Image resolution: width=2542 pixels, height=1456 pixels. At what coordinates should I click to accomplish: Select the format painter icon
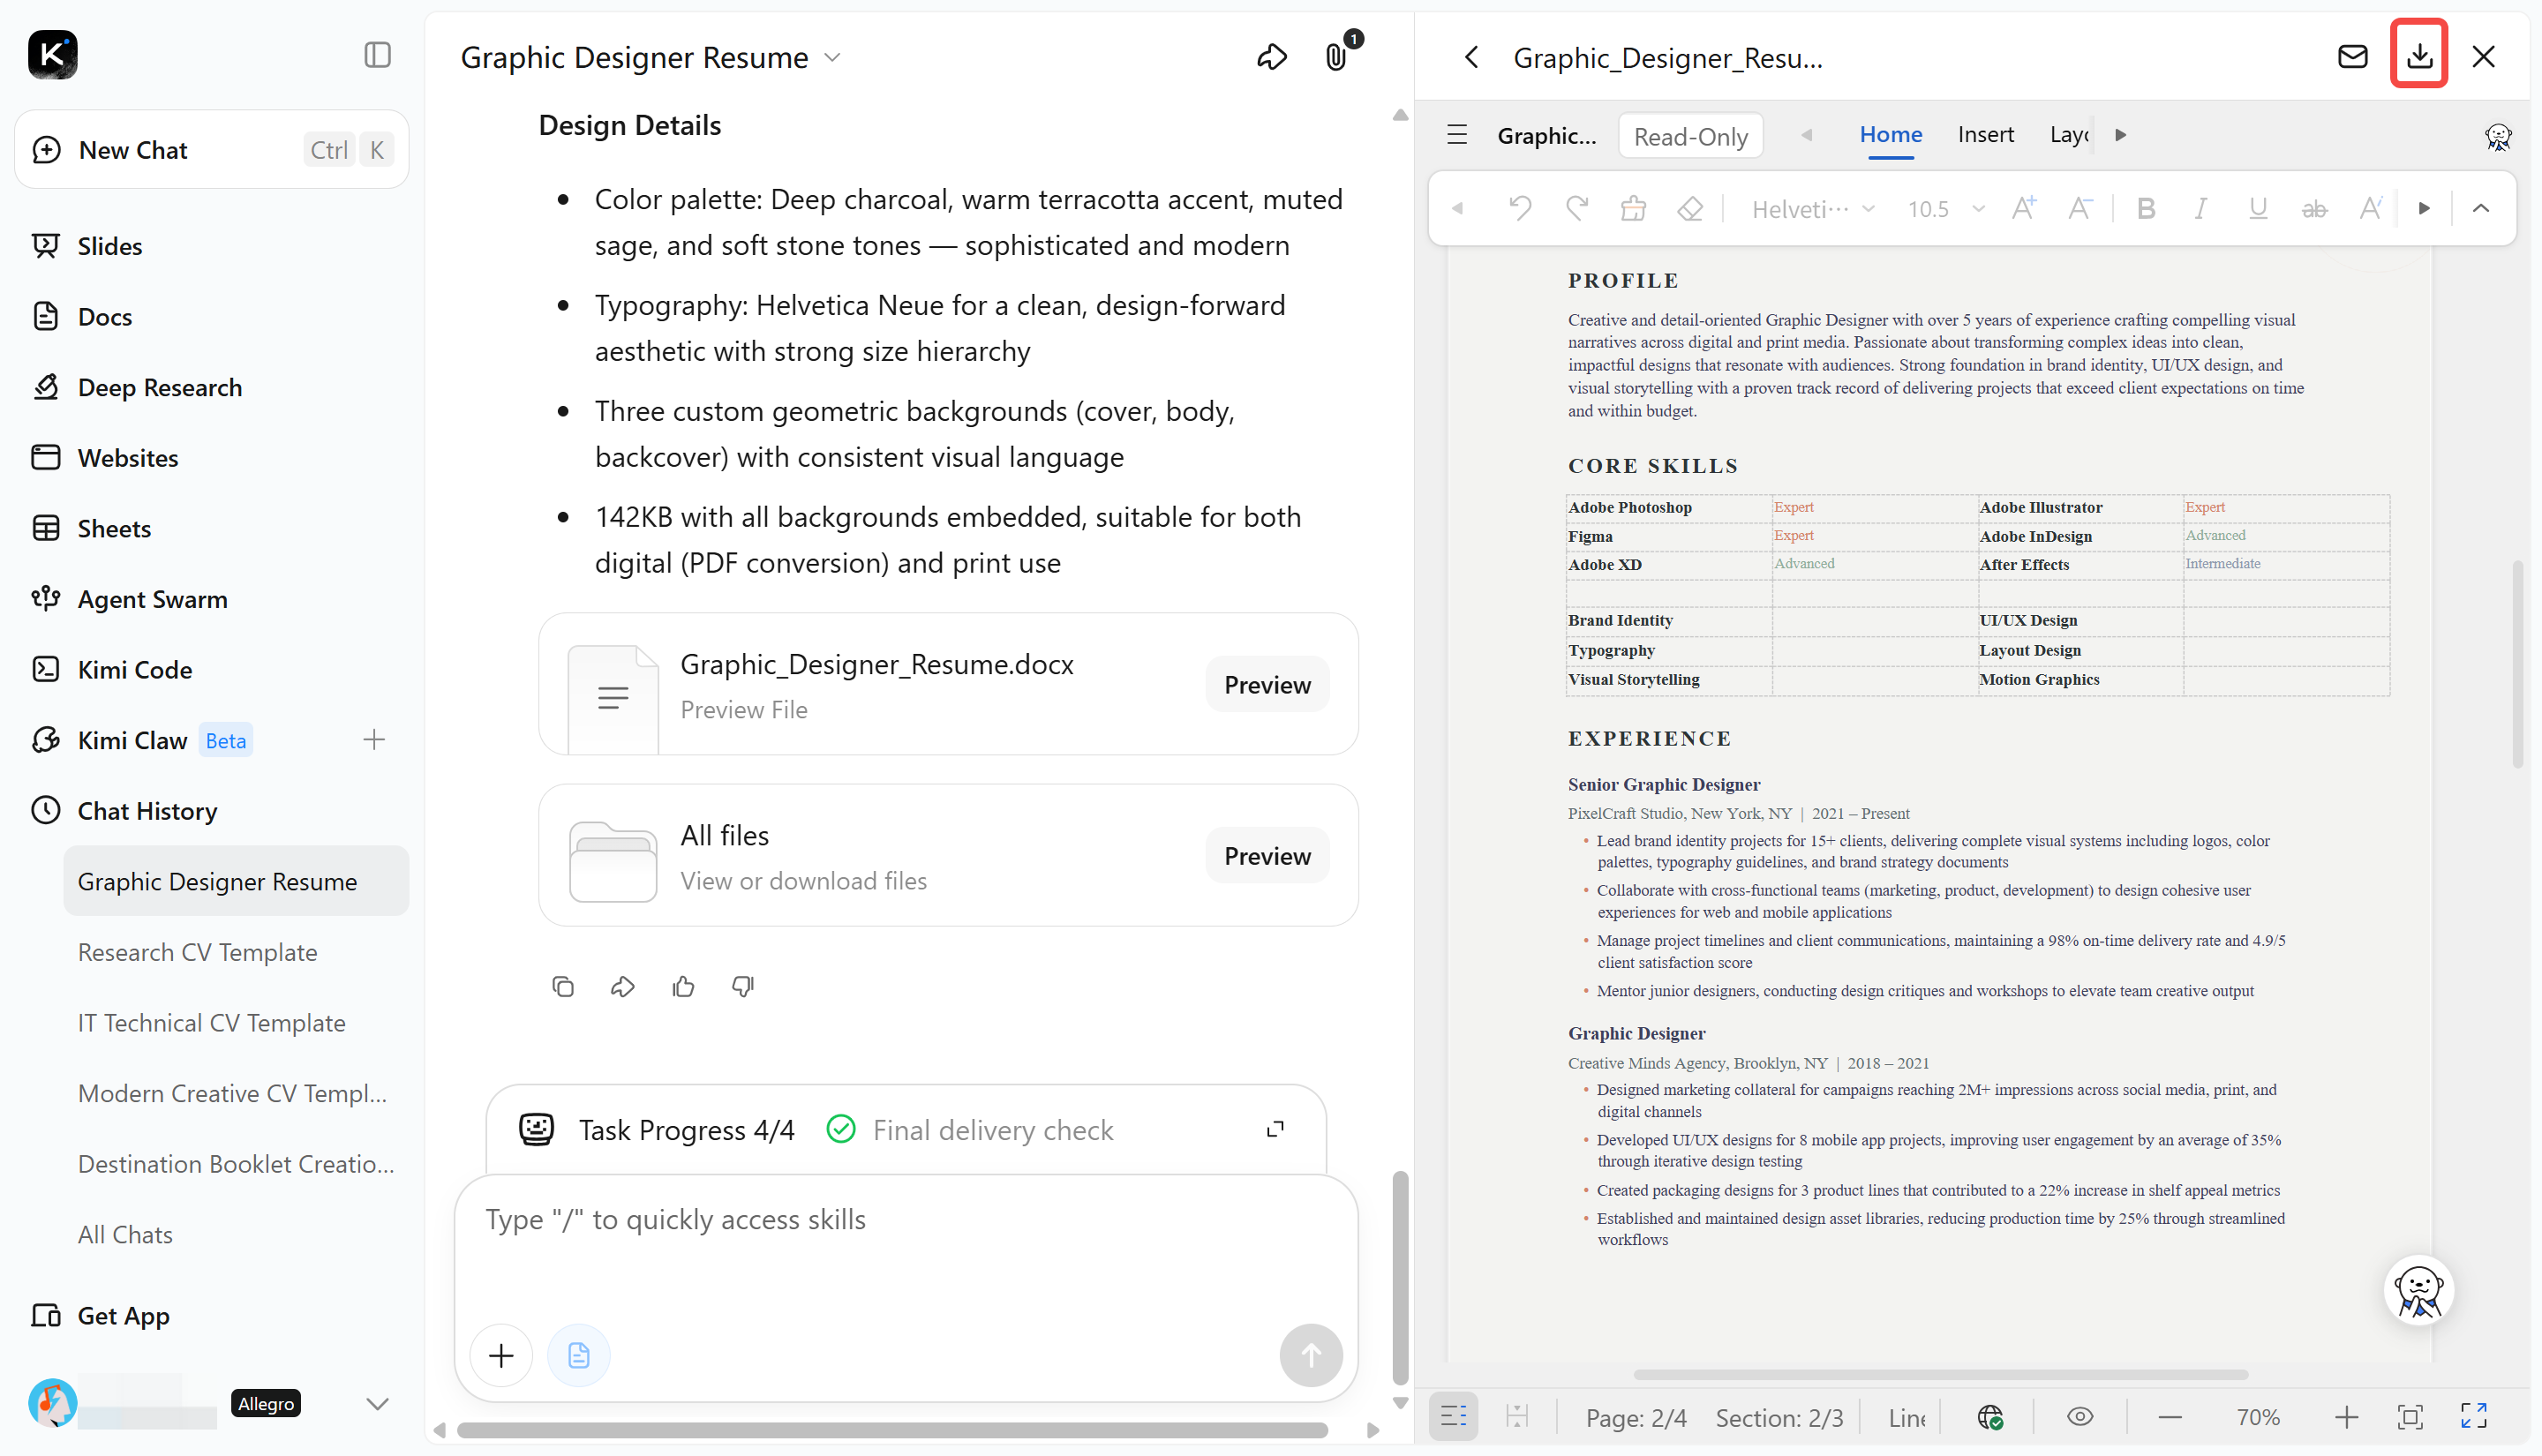[1633, 208]
